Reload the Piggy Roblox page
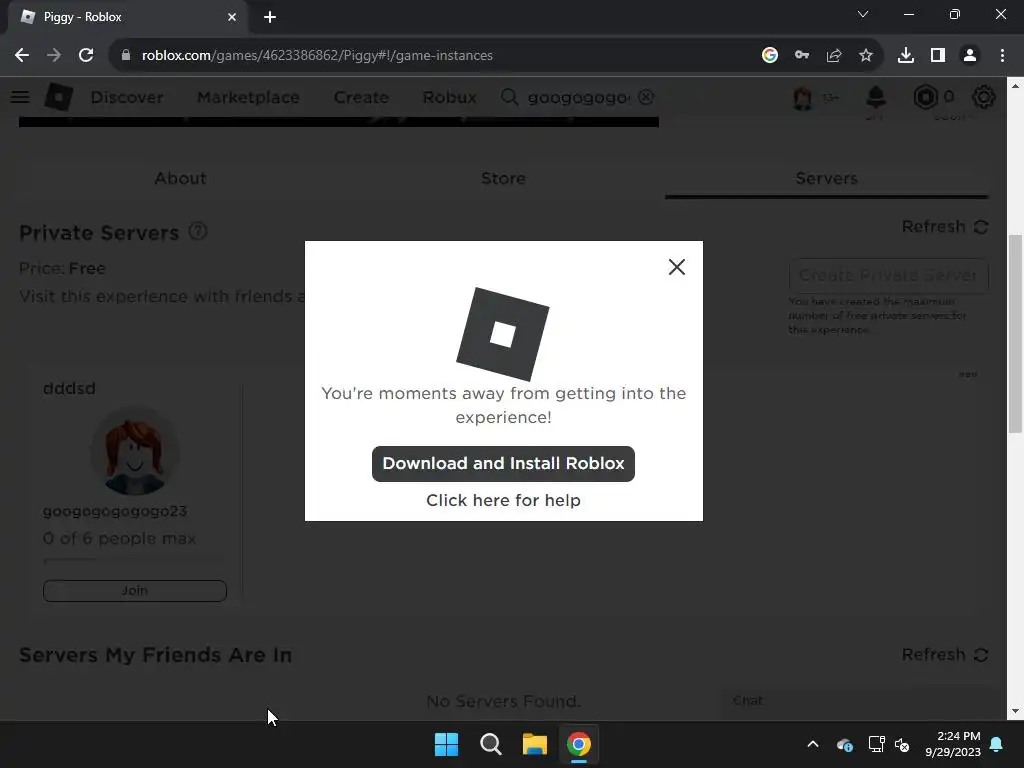The width and height of the screenshot is (1024, 768). tap(86, 56)
